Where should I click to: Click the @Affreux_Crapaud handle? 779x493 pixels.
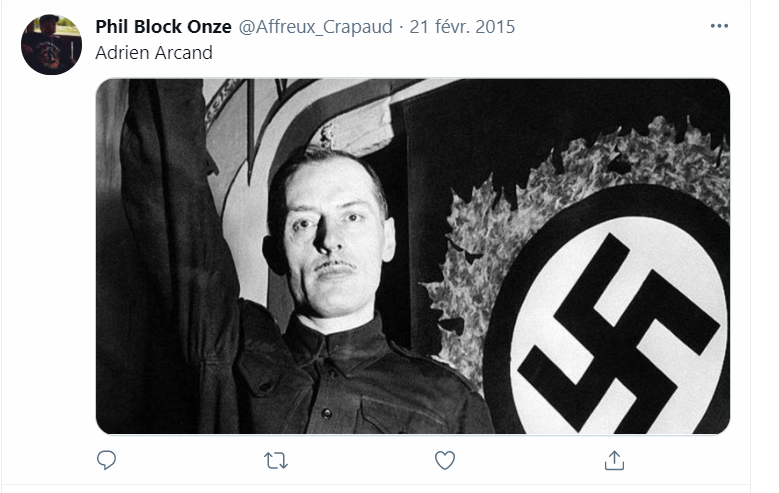pos(315,27)
